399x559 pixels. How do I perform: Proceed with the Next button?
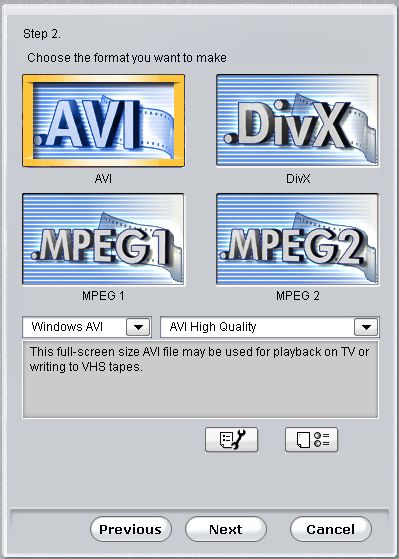pos(226,529)
